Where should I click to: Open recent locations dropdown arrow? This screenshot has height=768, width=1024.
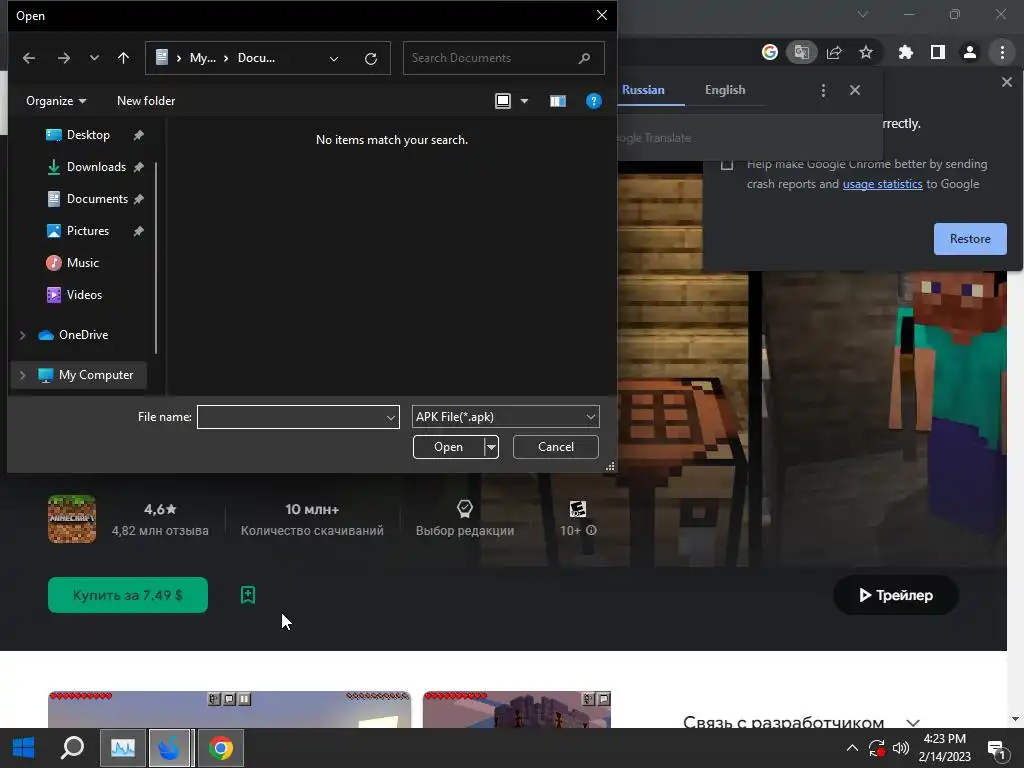[x=95, y=58]
